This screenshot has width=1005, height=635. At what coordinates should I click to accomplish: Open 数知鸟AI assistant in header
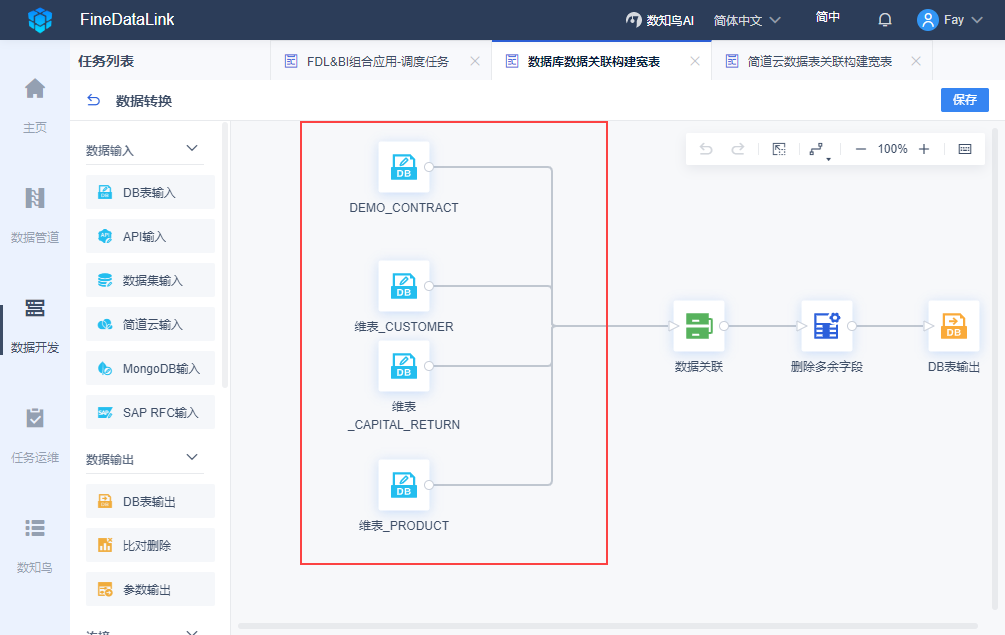click(660, 20)
